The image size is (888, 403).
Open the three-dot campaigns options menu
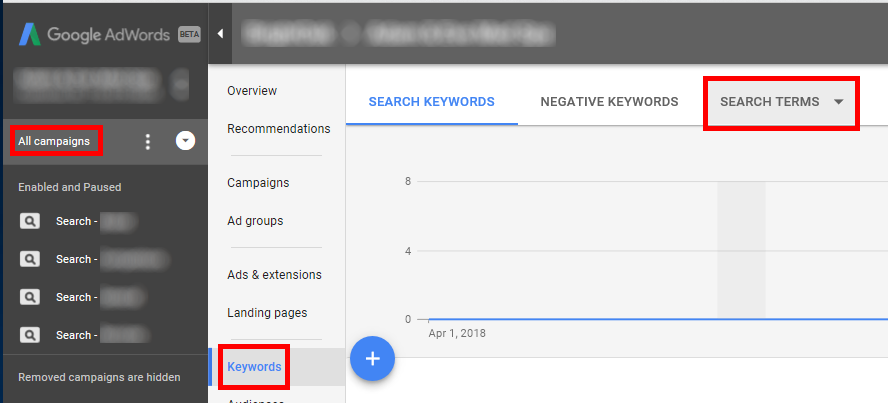[x=148, y=142]
